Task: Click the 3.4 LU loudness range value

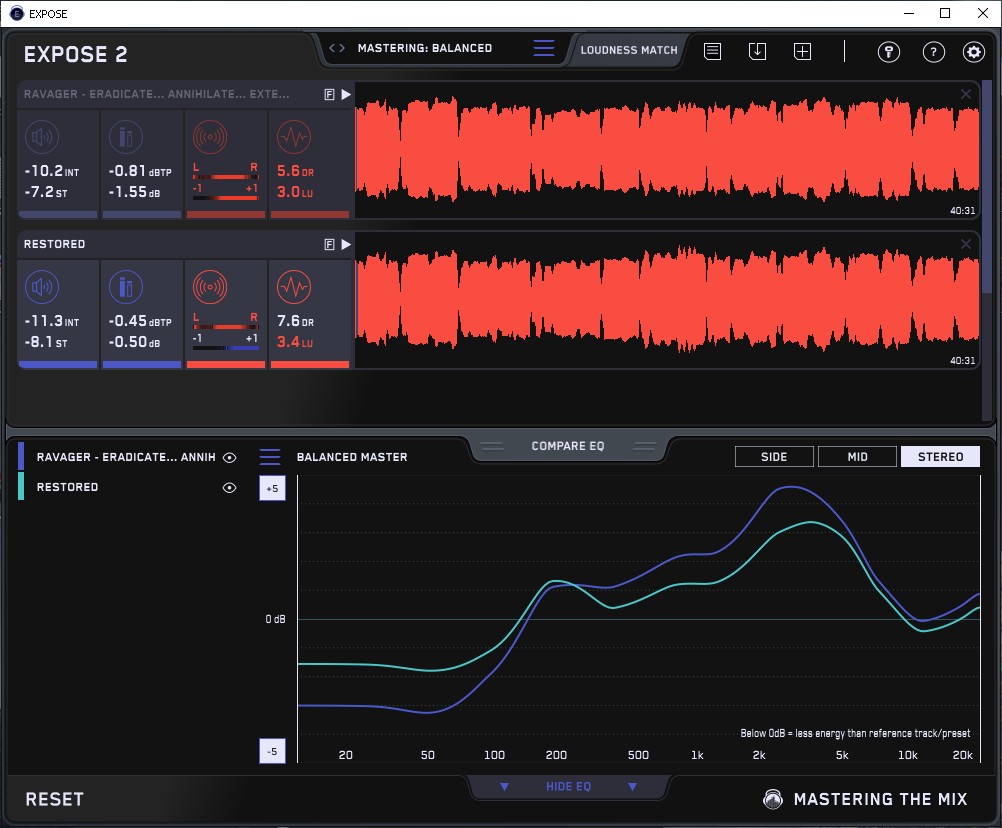Action: (295, 342)
